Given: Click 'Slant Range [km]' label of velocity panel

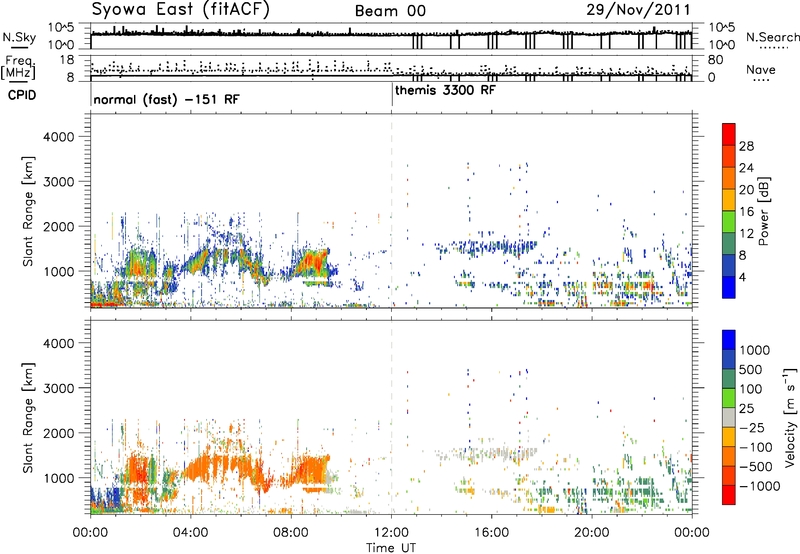Looking at the screenshot, I should [x=28, y=417].
